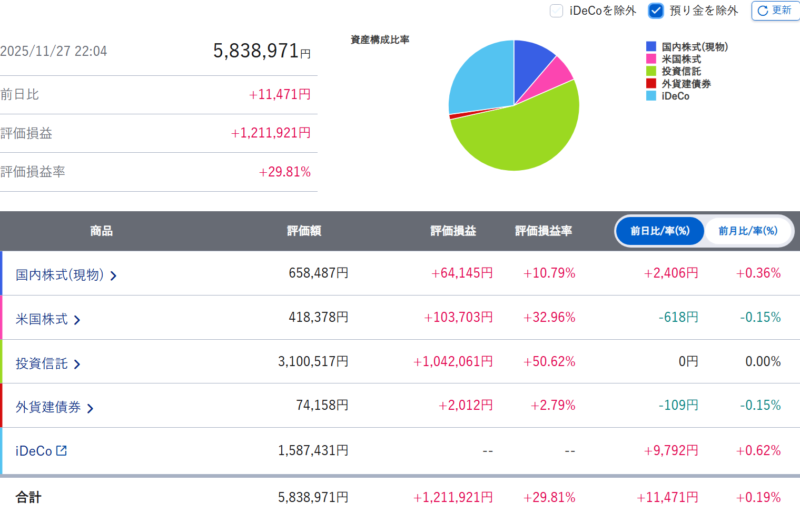Screen dimensions: 800x512
Task: Click the 評価額 column header
Action: (x=303, y=231)
